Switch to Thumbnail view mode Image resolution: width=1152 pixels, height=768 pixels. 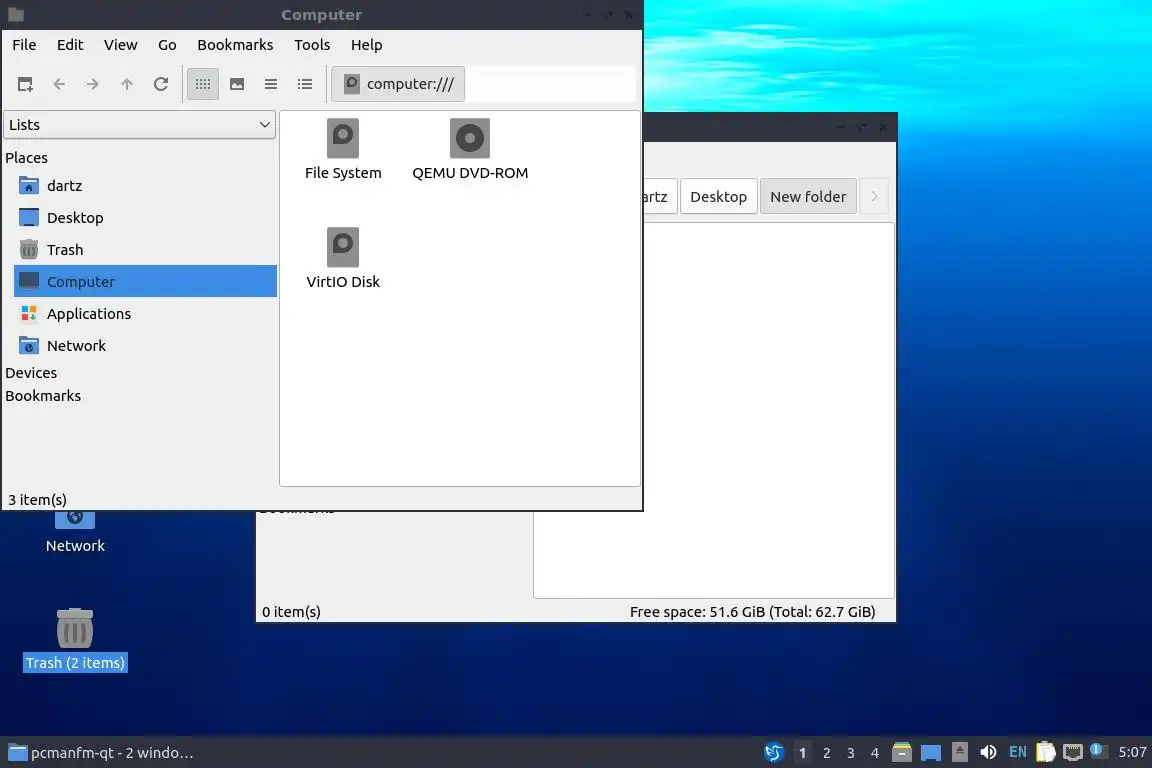237,85
